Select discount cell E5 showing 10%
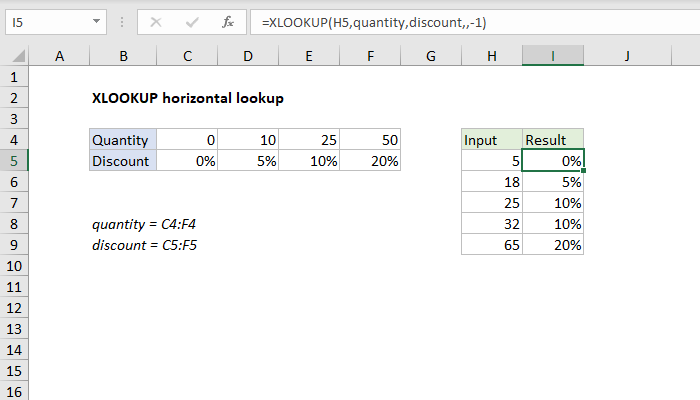This screenshot has width=700, height=400. [309, 161]
